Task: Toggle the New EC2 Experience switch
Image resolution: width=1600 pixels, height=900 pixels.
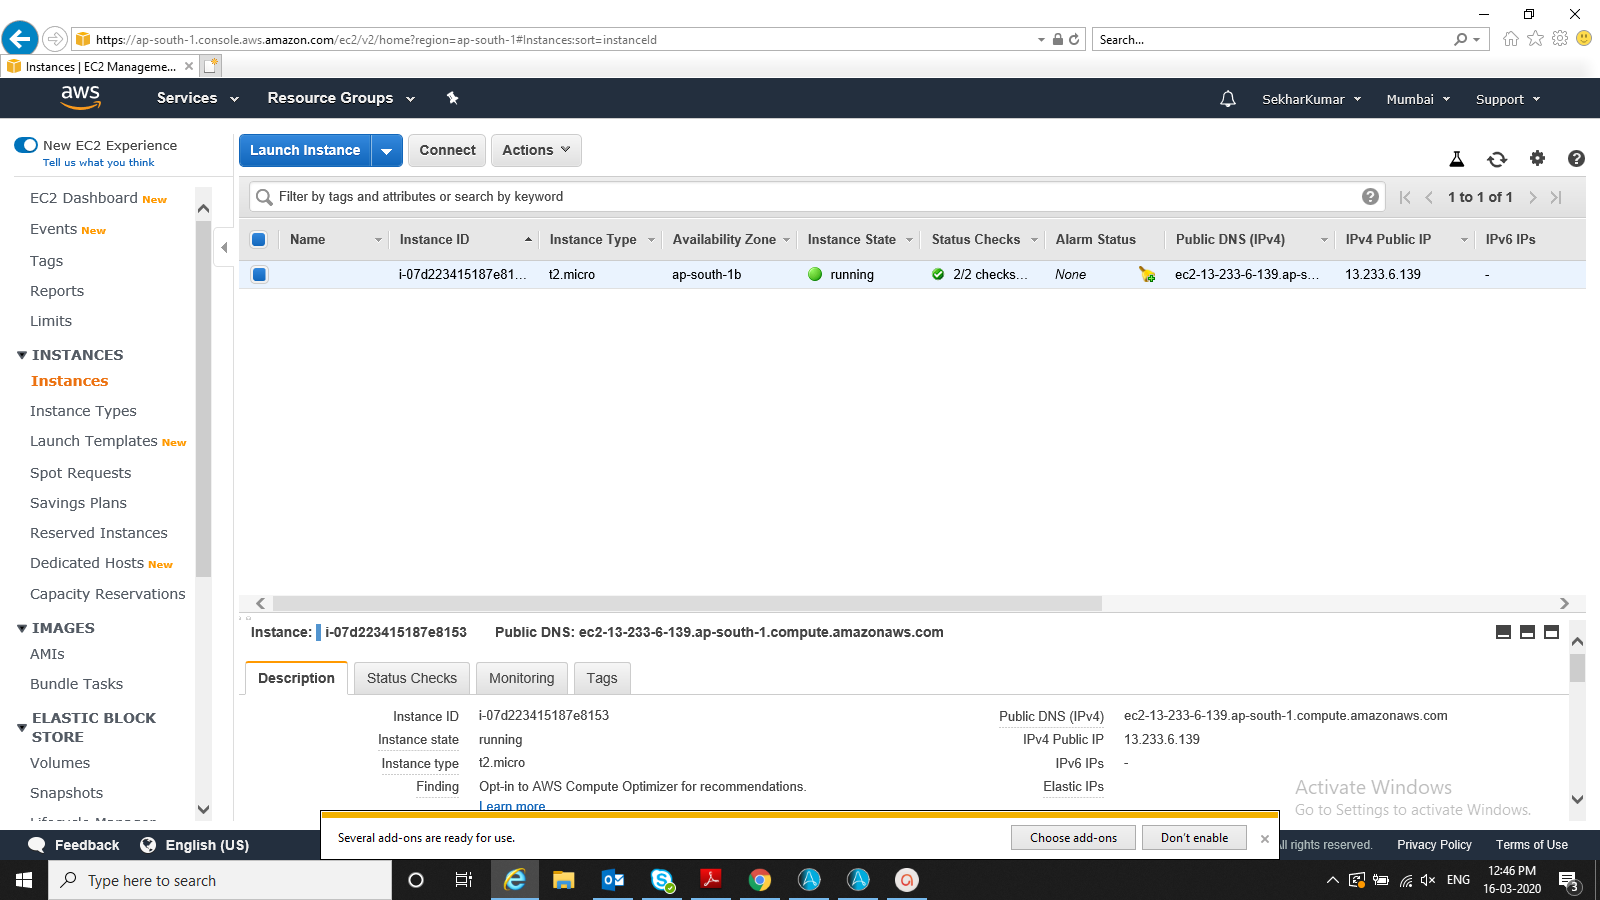Action: click(x=26, y=145)
